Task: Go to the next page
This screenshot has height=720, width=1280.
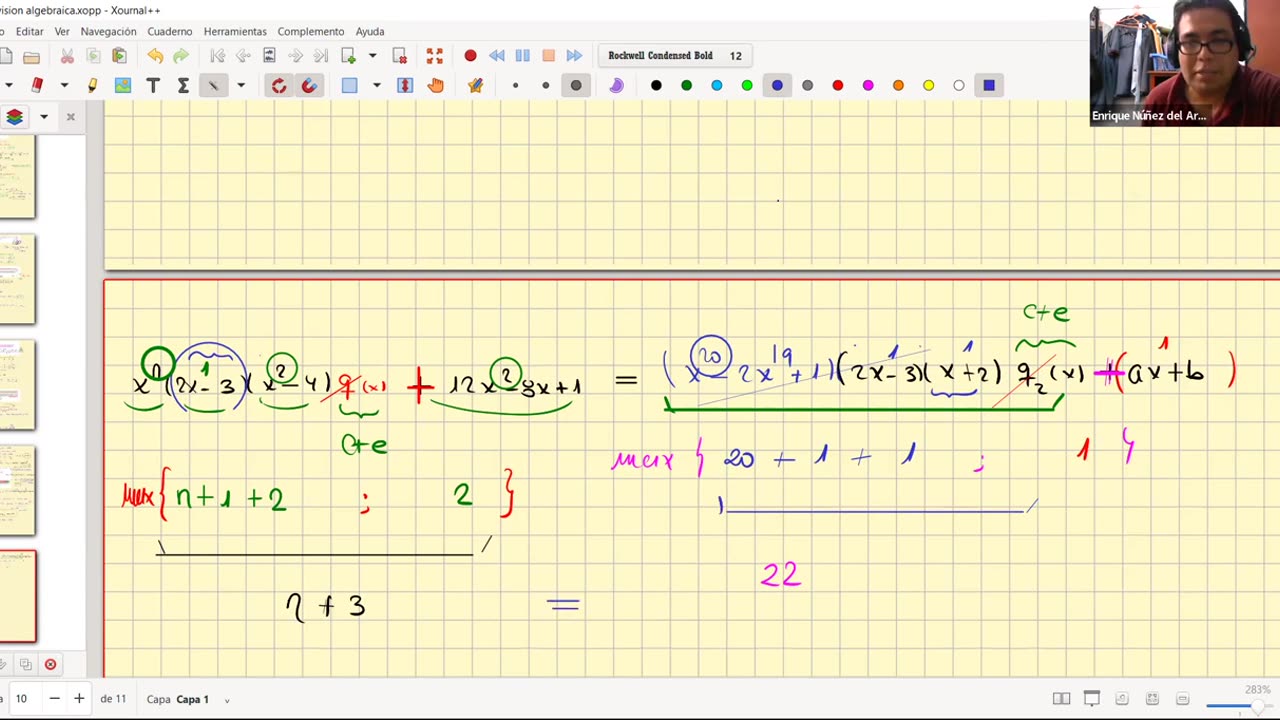Action: [295, 56]
